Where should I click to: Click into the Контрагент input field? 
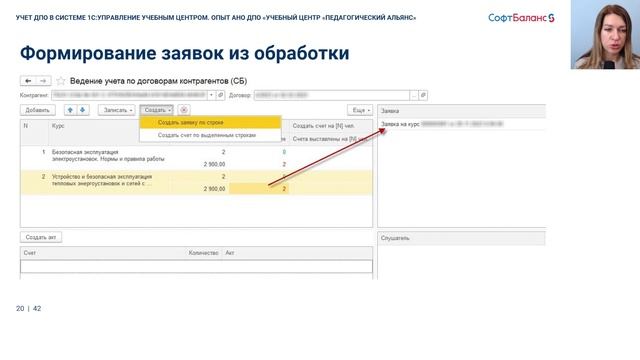pos(129,95)
